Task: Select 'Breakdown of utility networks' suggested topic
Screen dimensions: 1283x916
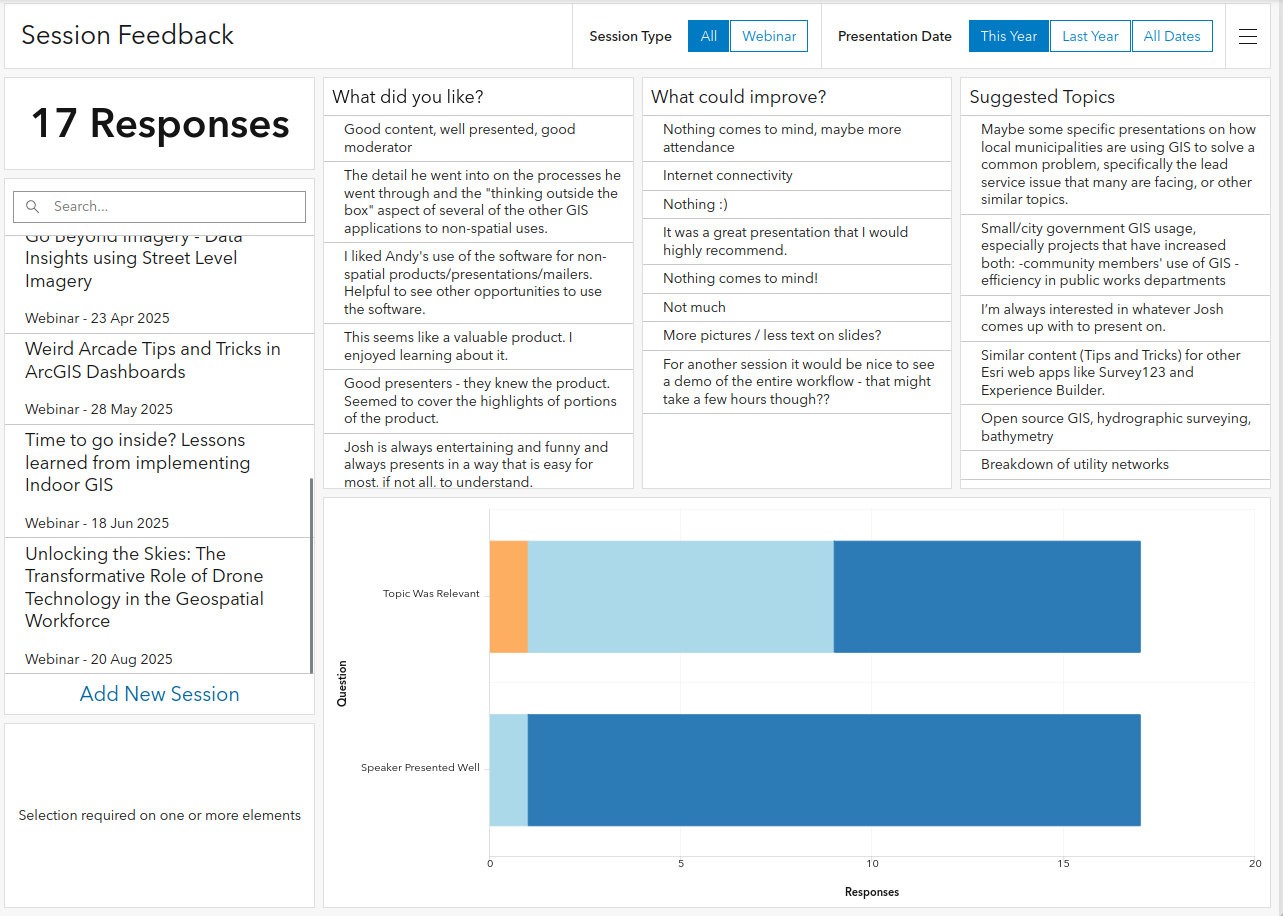Action: point(1074,465)
